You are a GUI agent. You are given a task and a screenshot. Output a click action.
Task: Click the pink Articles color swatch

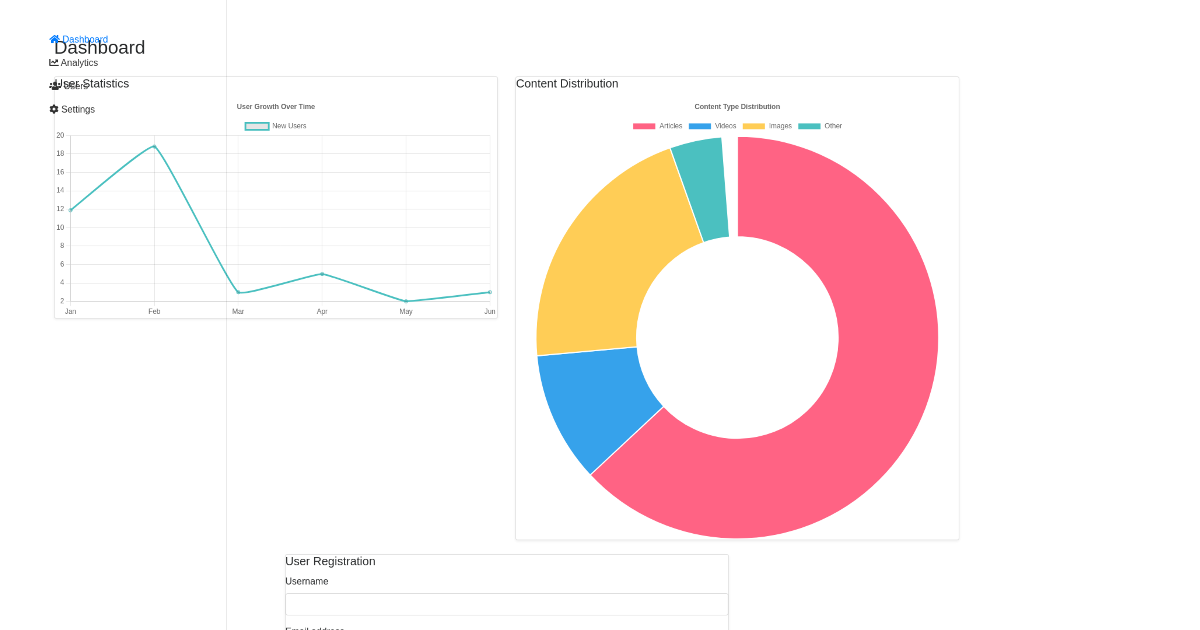point(644,126)
